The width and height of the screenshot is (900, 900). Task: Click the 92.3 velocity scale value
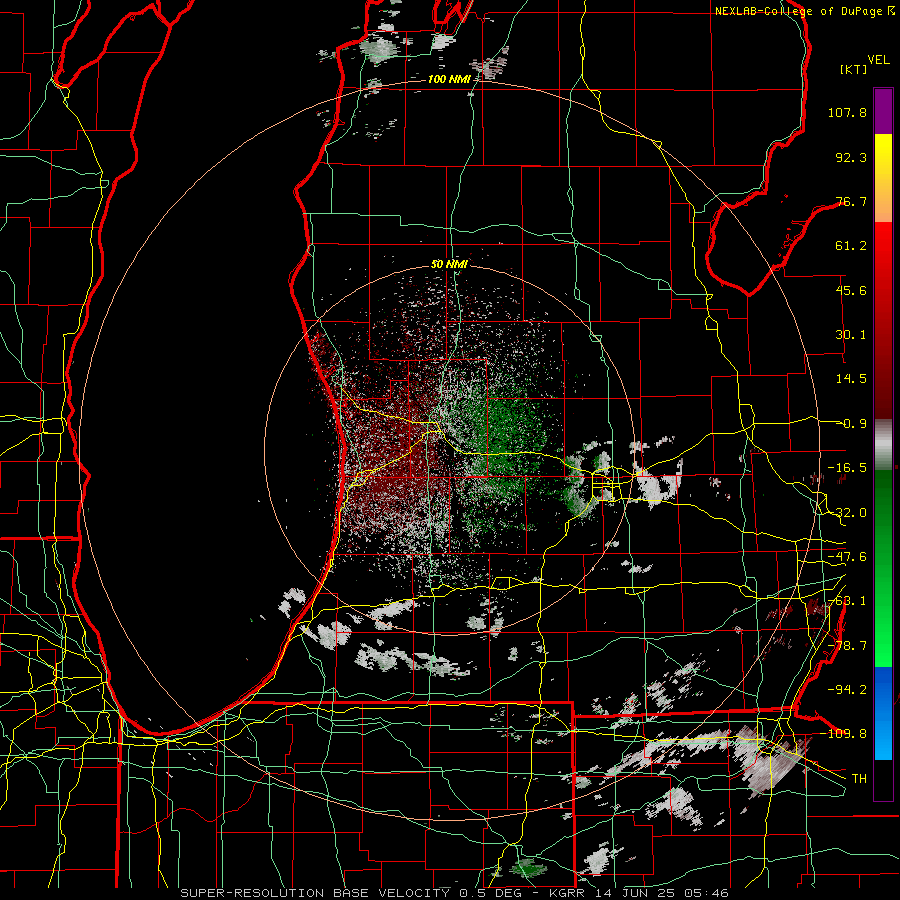click(851, 157)
